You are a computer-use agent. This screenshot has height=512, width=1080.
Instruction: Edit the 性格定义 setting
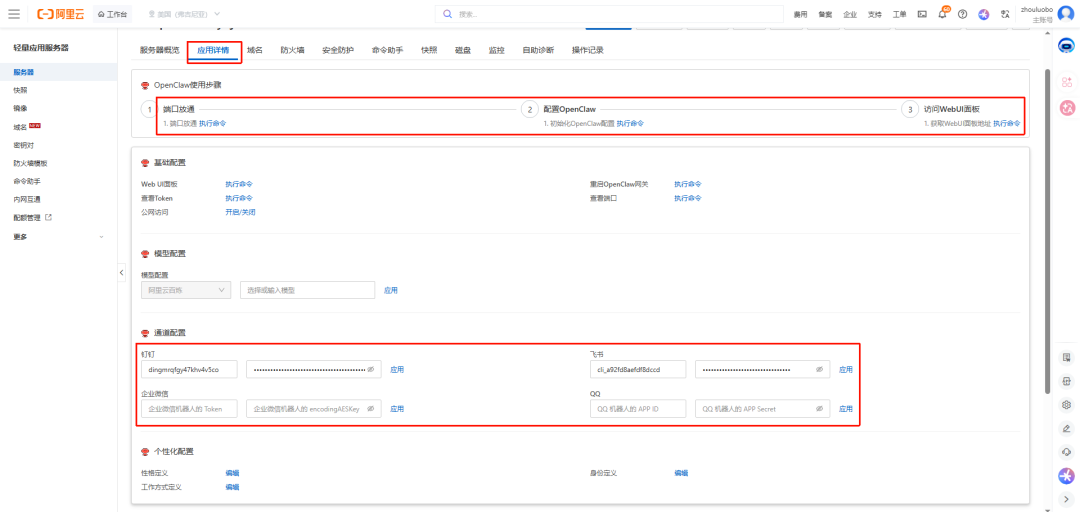(232, 473)
